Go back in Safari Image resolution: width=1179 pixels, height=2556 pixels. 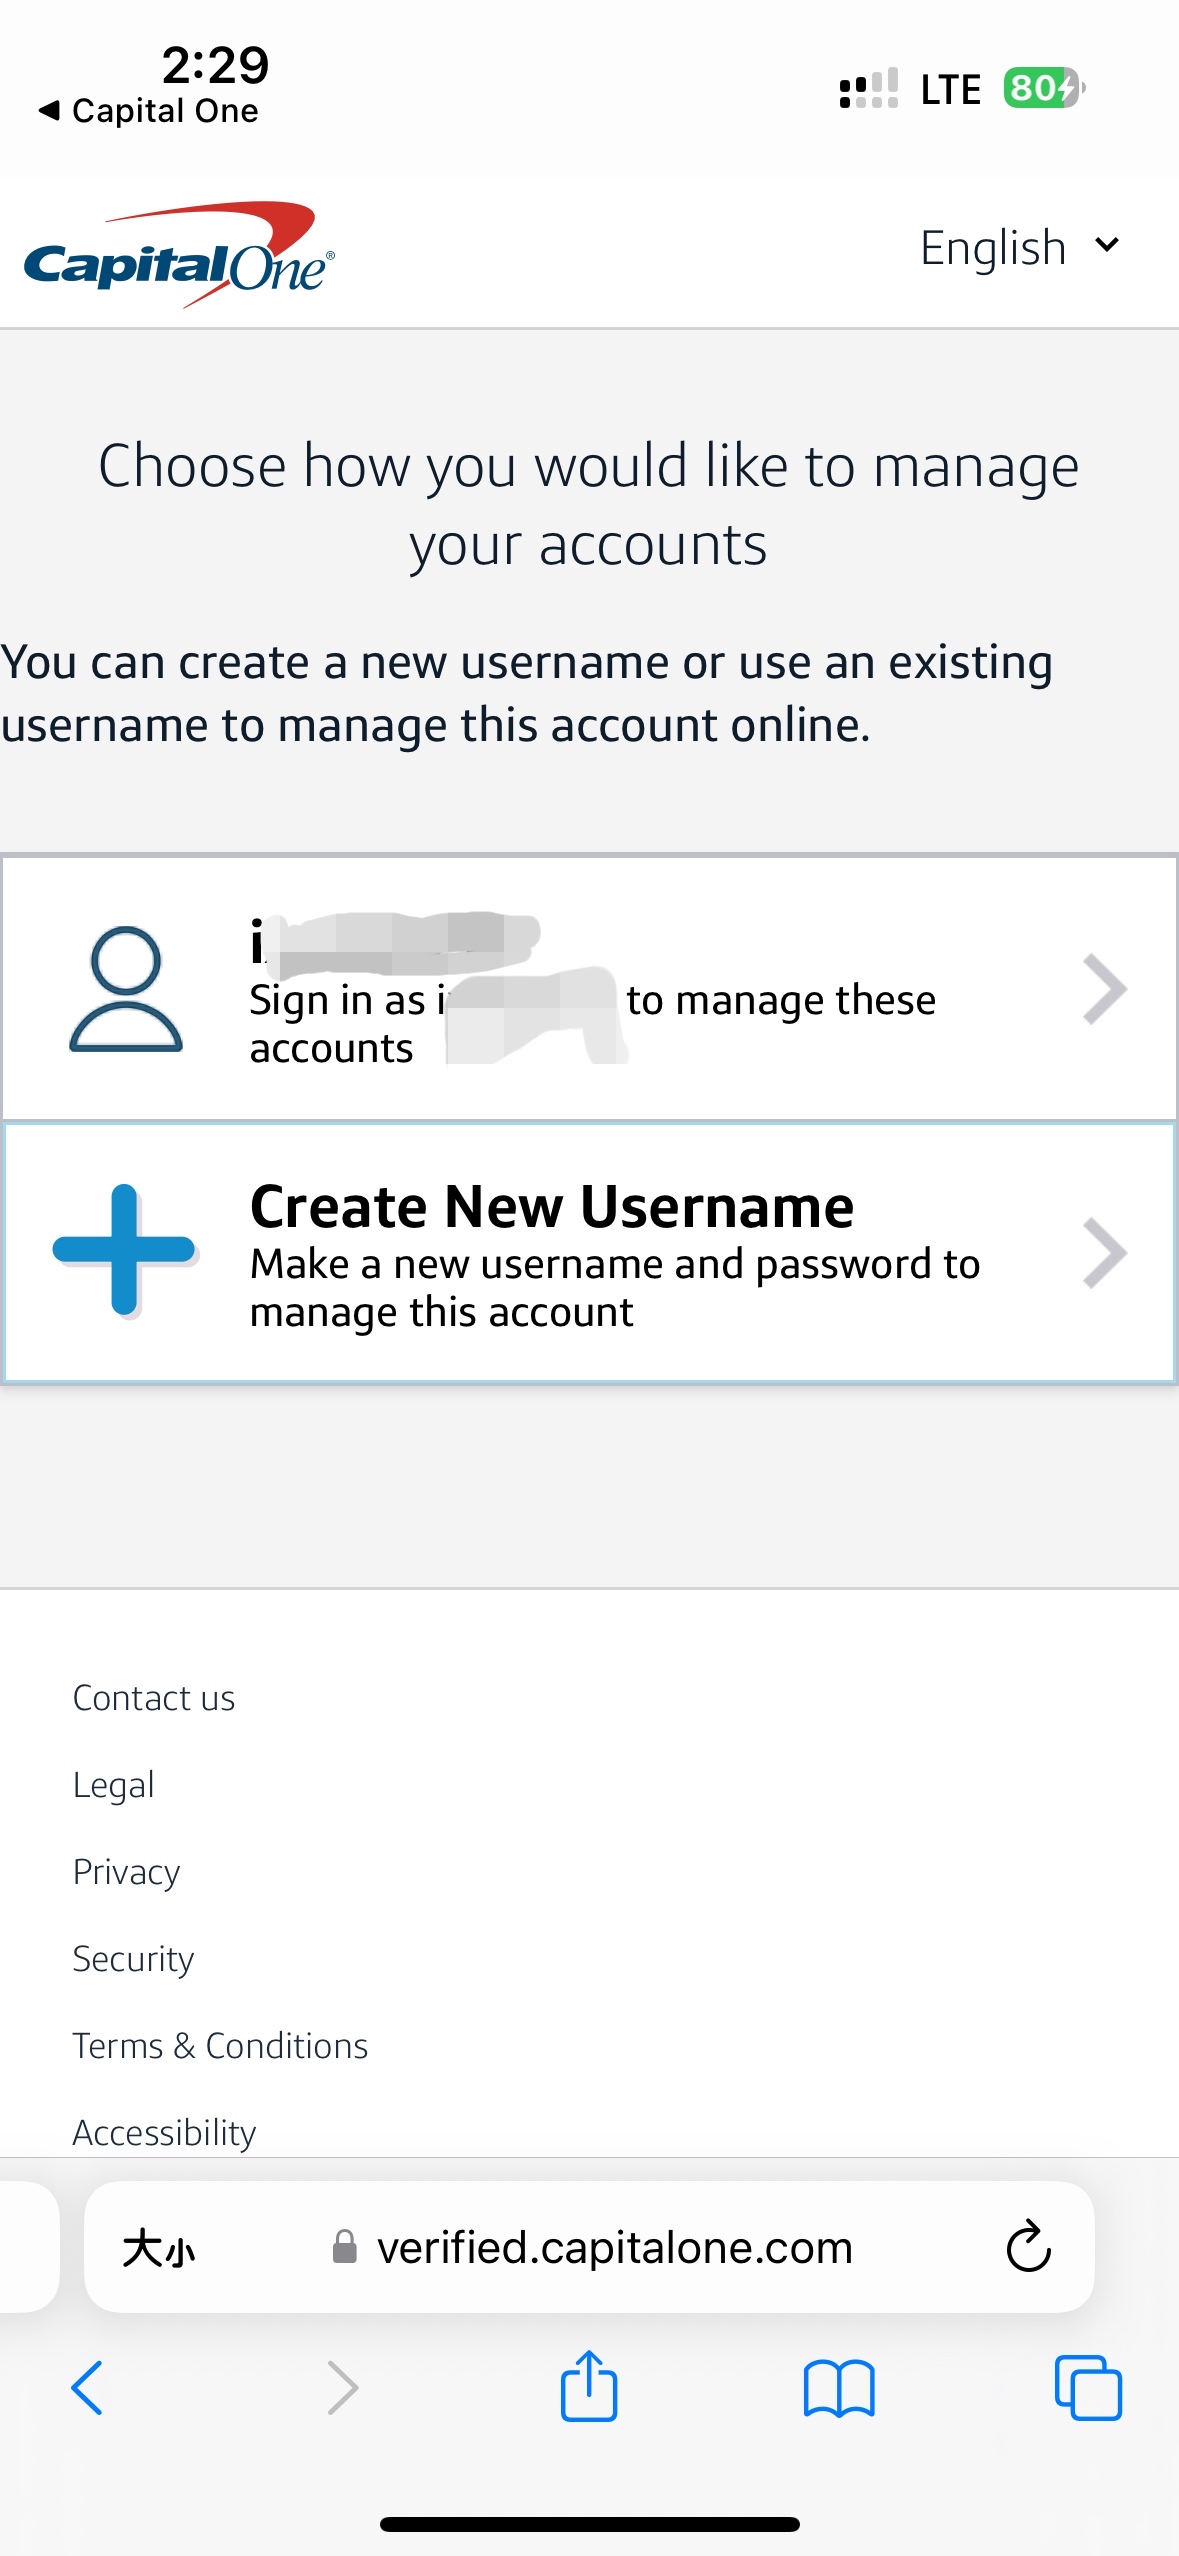coord(87,2388)
